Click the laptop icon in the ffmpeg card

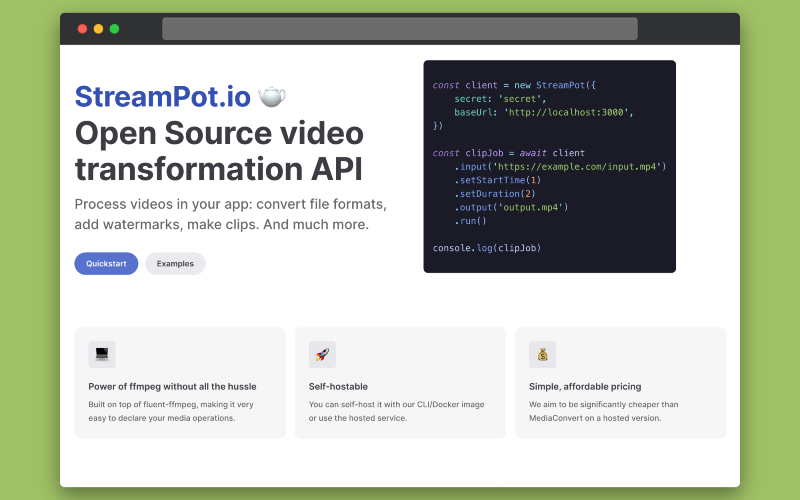pyautogui.click(x=102, y=354)
